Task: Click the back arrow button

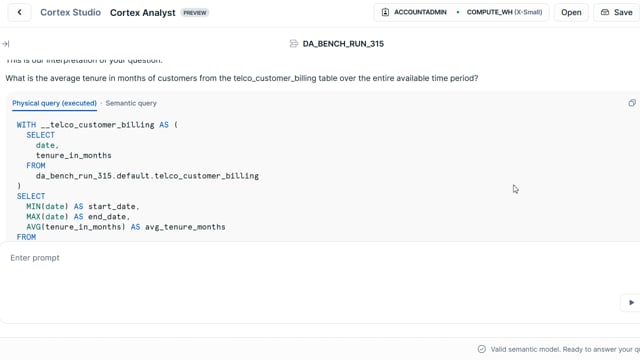Action: (19, 12)
